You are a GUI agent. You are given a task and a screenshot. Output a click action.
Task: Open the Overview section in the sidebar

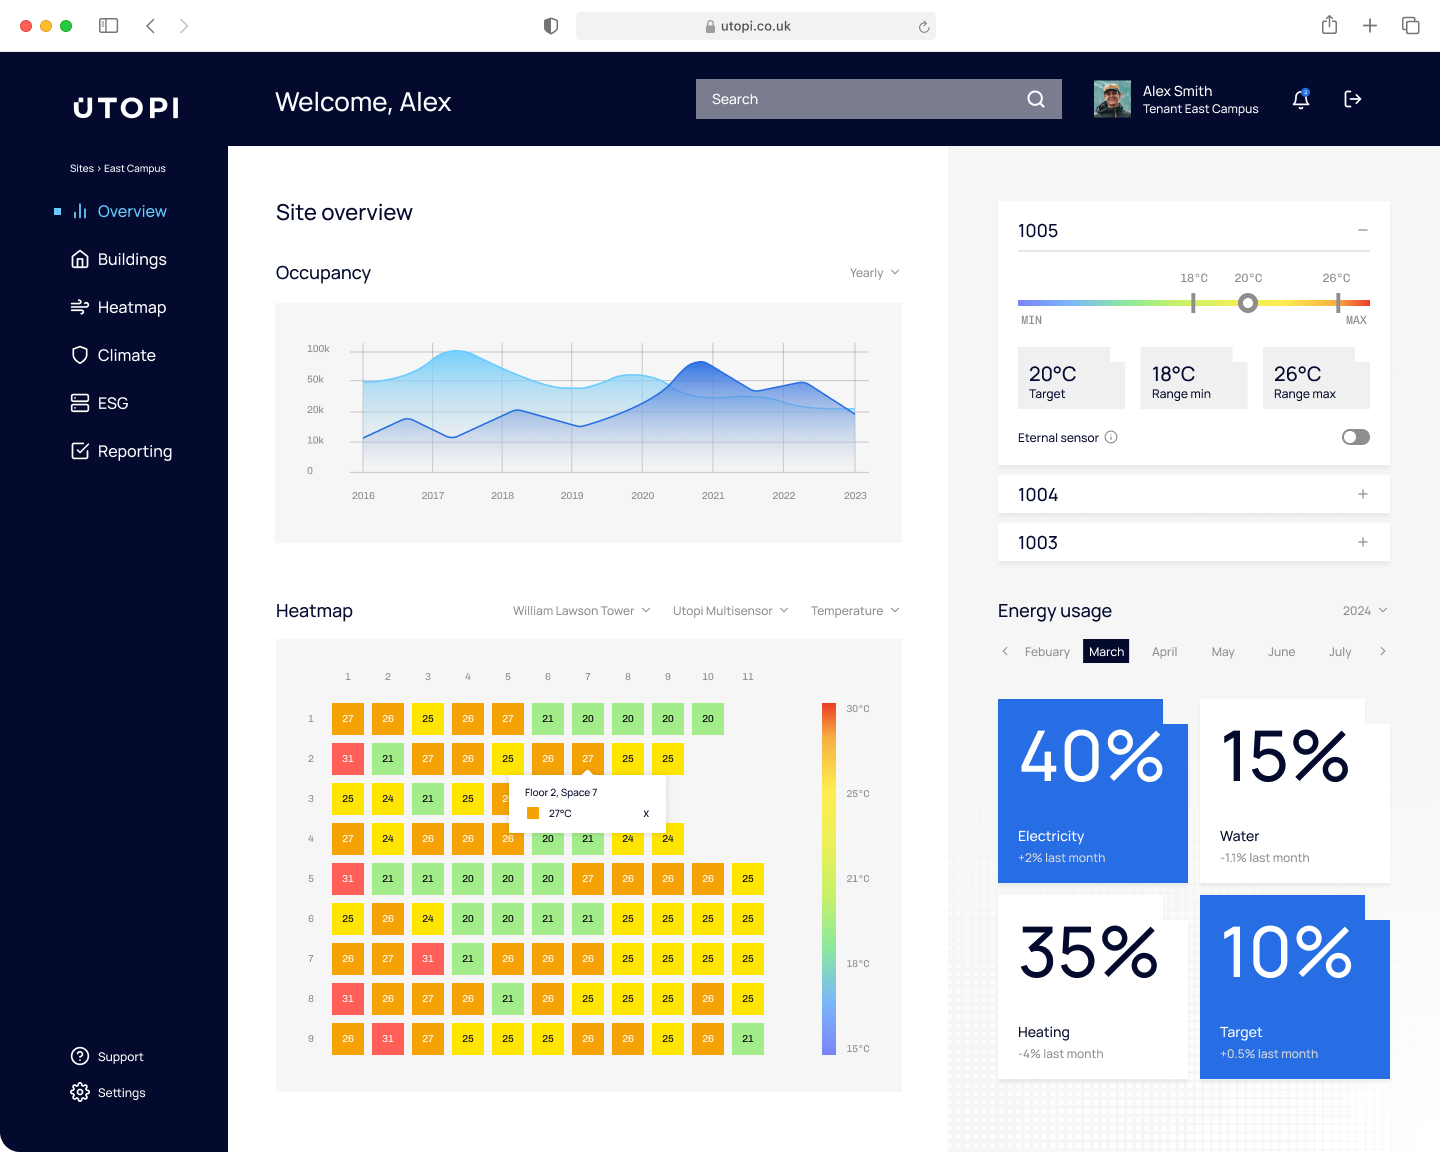click(131, 211)
